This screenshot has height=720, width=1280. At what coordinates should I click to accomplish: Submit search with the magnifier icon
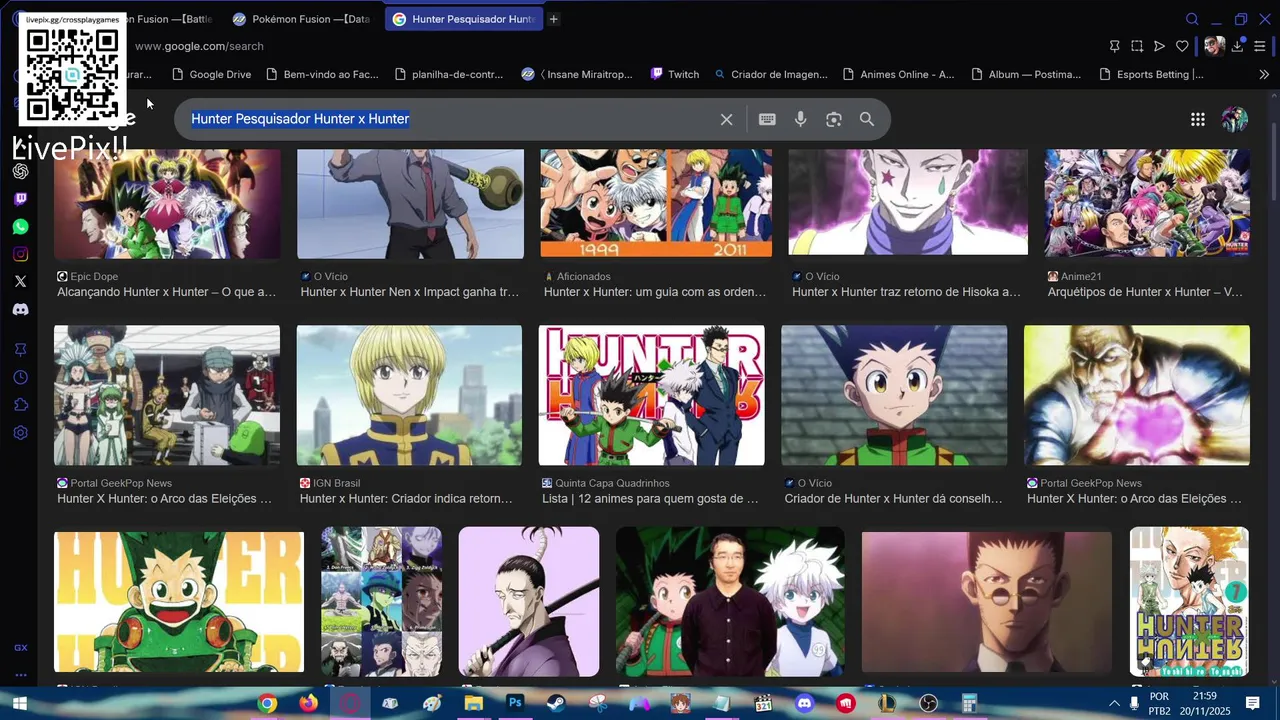point(867,119)
